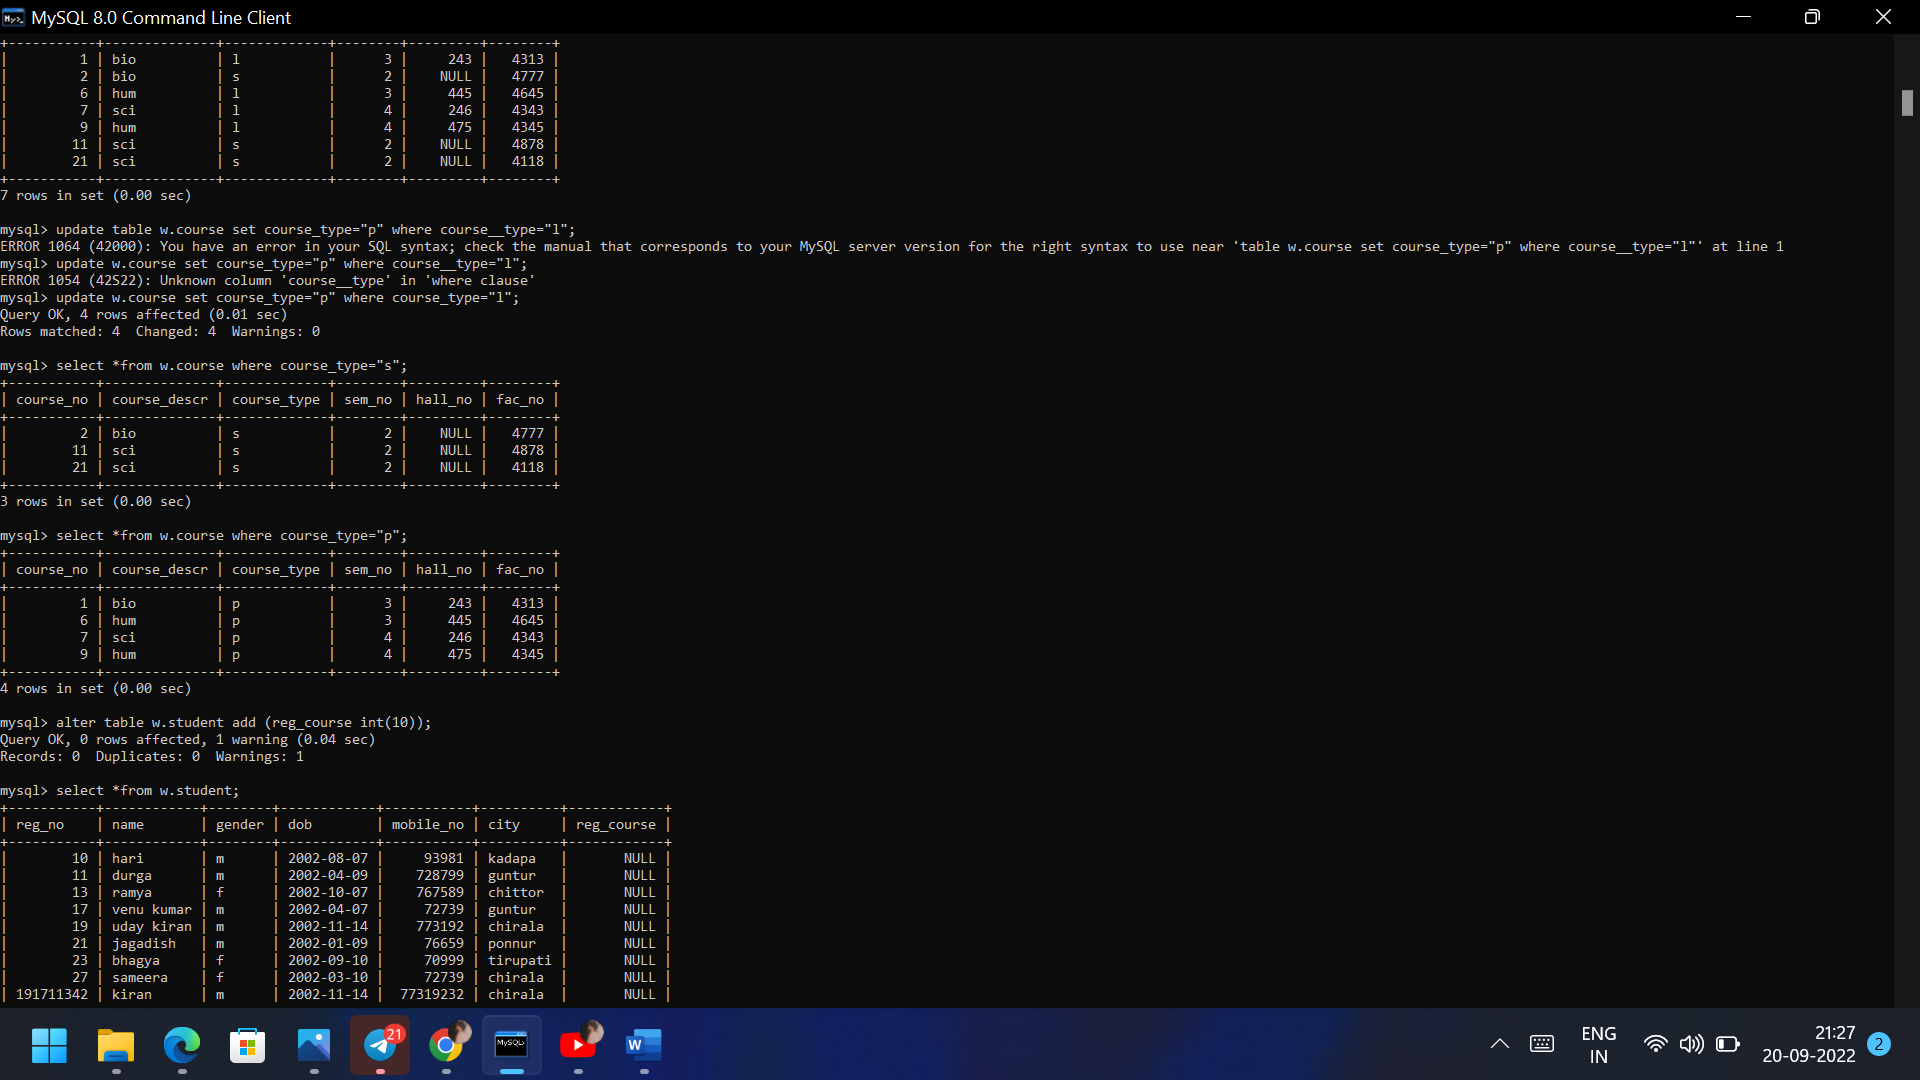This screenshot has width=1920, height=1080.
Task: Select the name 'venu kumar' in the student table
Action: coord(152,910)
